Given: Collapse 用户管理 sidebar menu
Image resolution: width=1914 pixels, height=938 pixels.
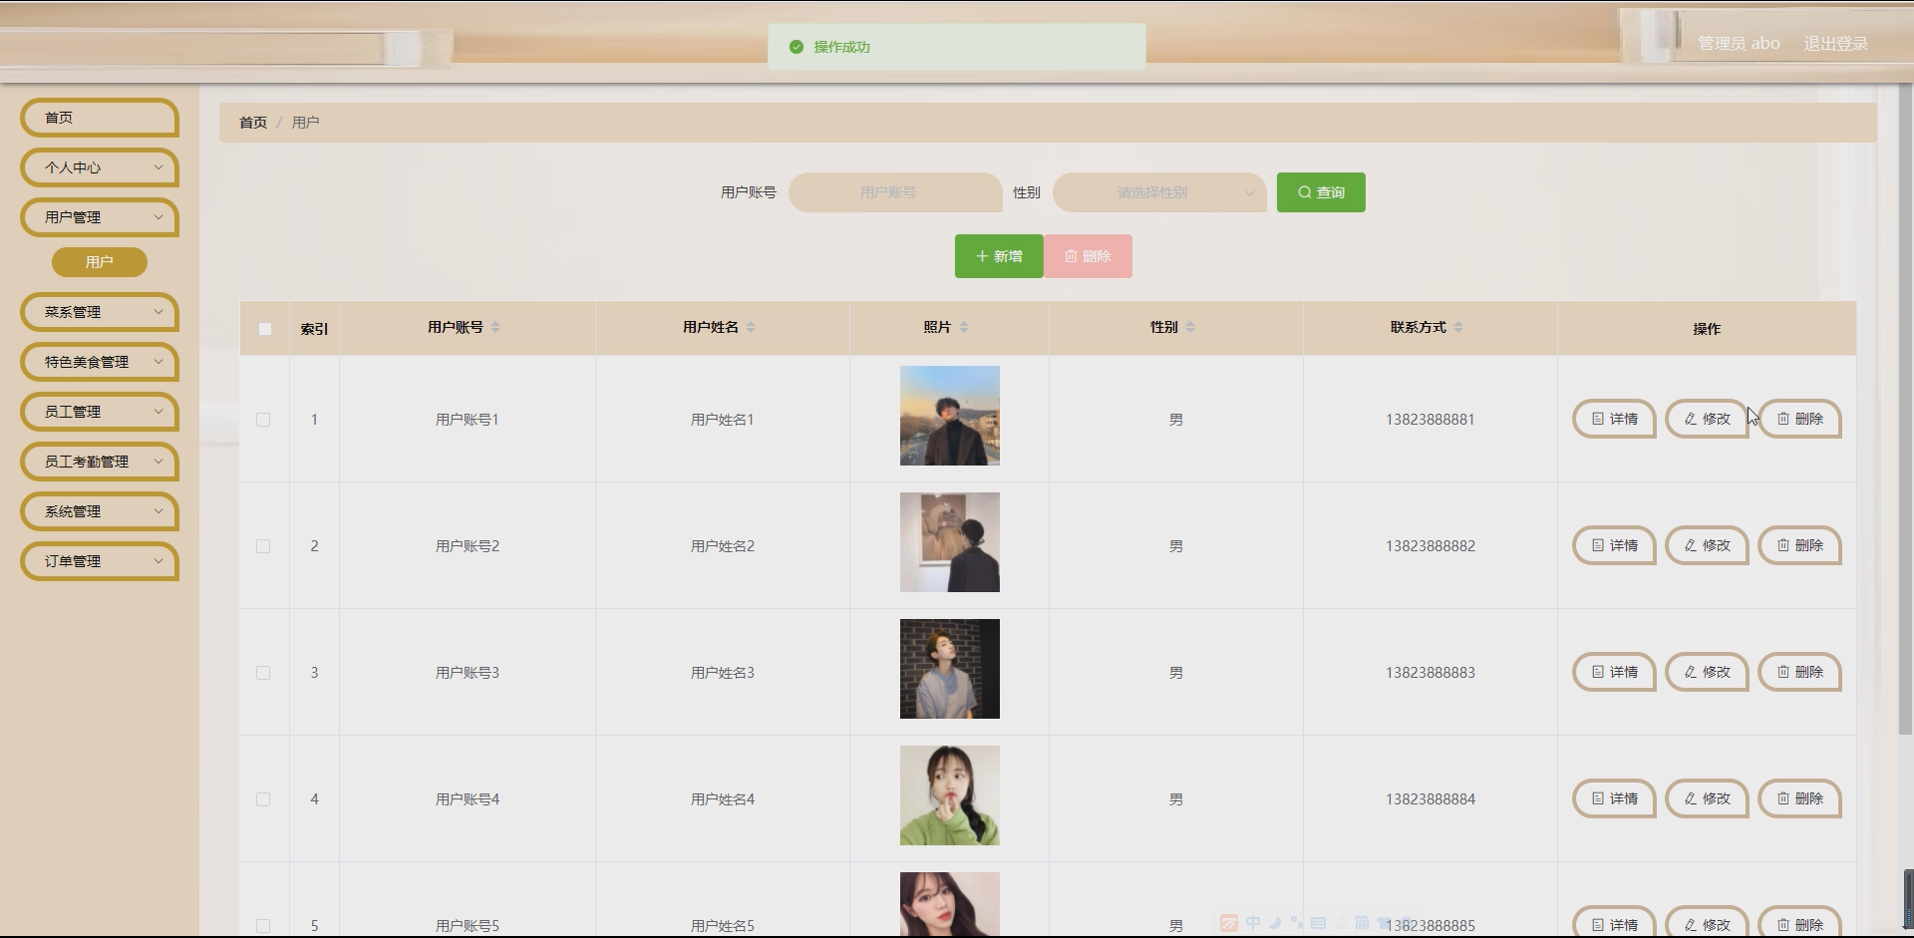Looking at the screenshot, I should (99, 217).
